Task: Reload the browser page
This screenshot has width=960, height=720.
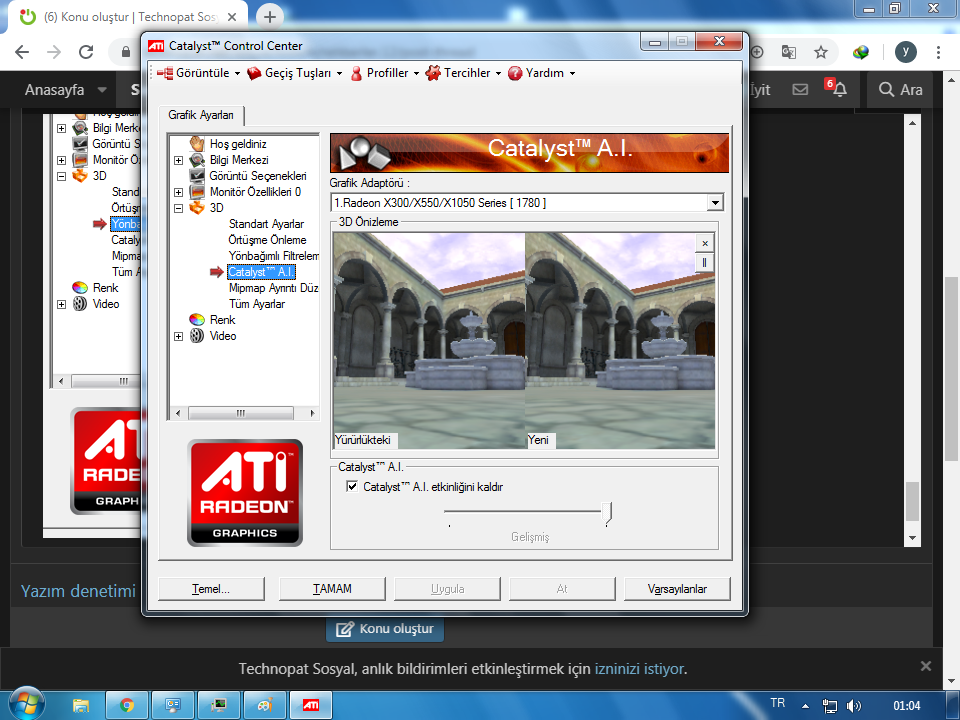Action: 86,52
